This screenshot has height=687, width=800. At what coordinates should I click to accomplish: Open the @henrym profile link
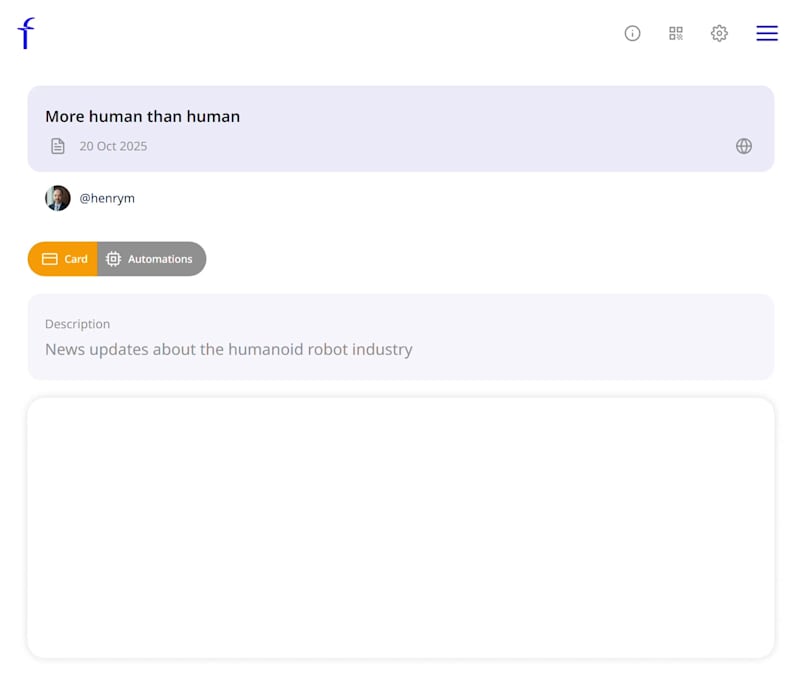pos(107,198)
